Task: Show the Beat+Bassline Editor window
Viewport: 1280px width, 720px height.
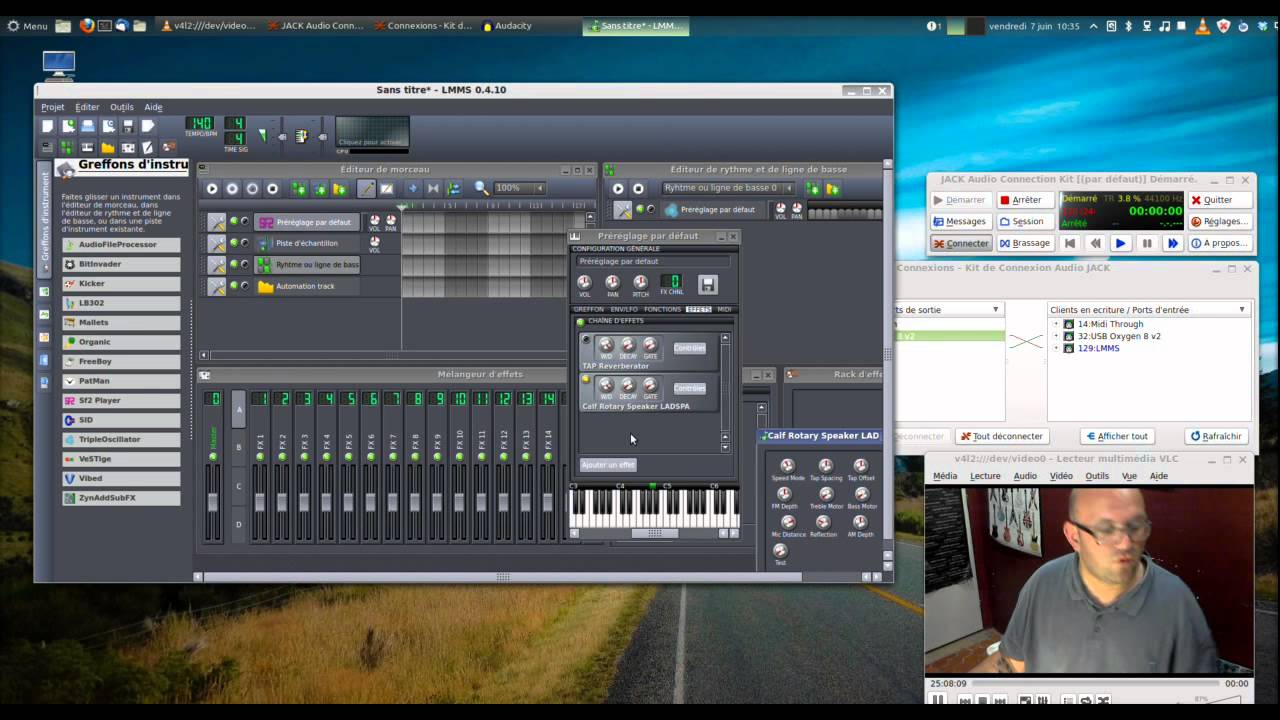Action: [68, 147]
